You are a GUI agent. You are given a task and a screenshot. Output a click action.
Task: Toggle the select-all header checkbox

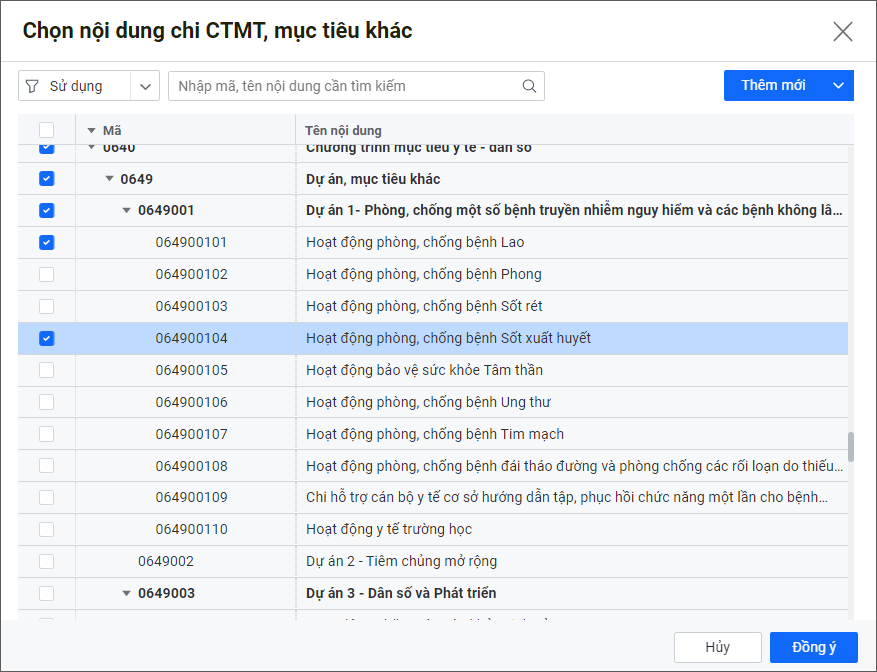47,130
